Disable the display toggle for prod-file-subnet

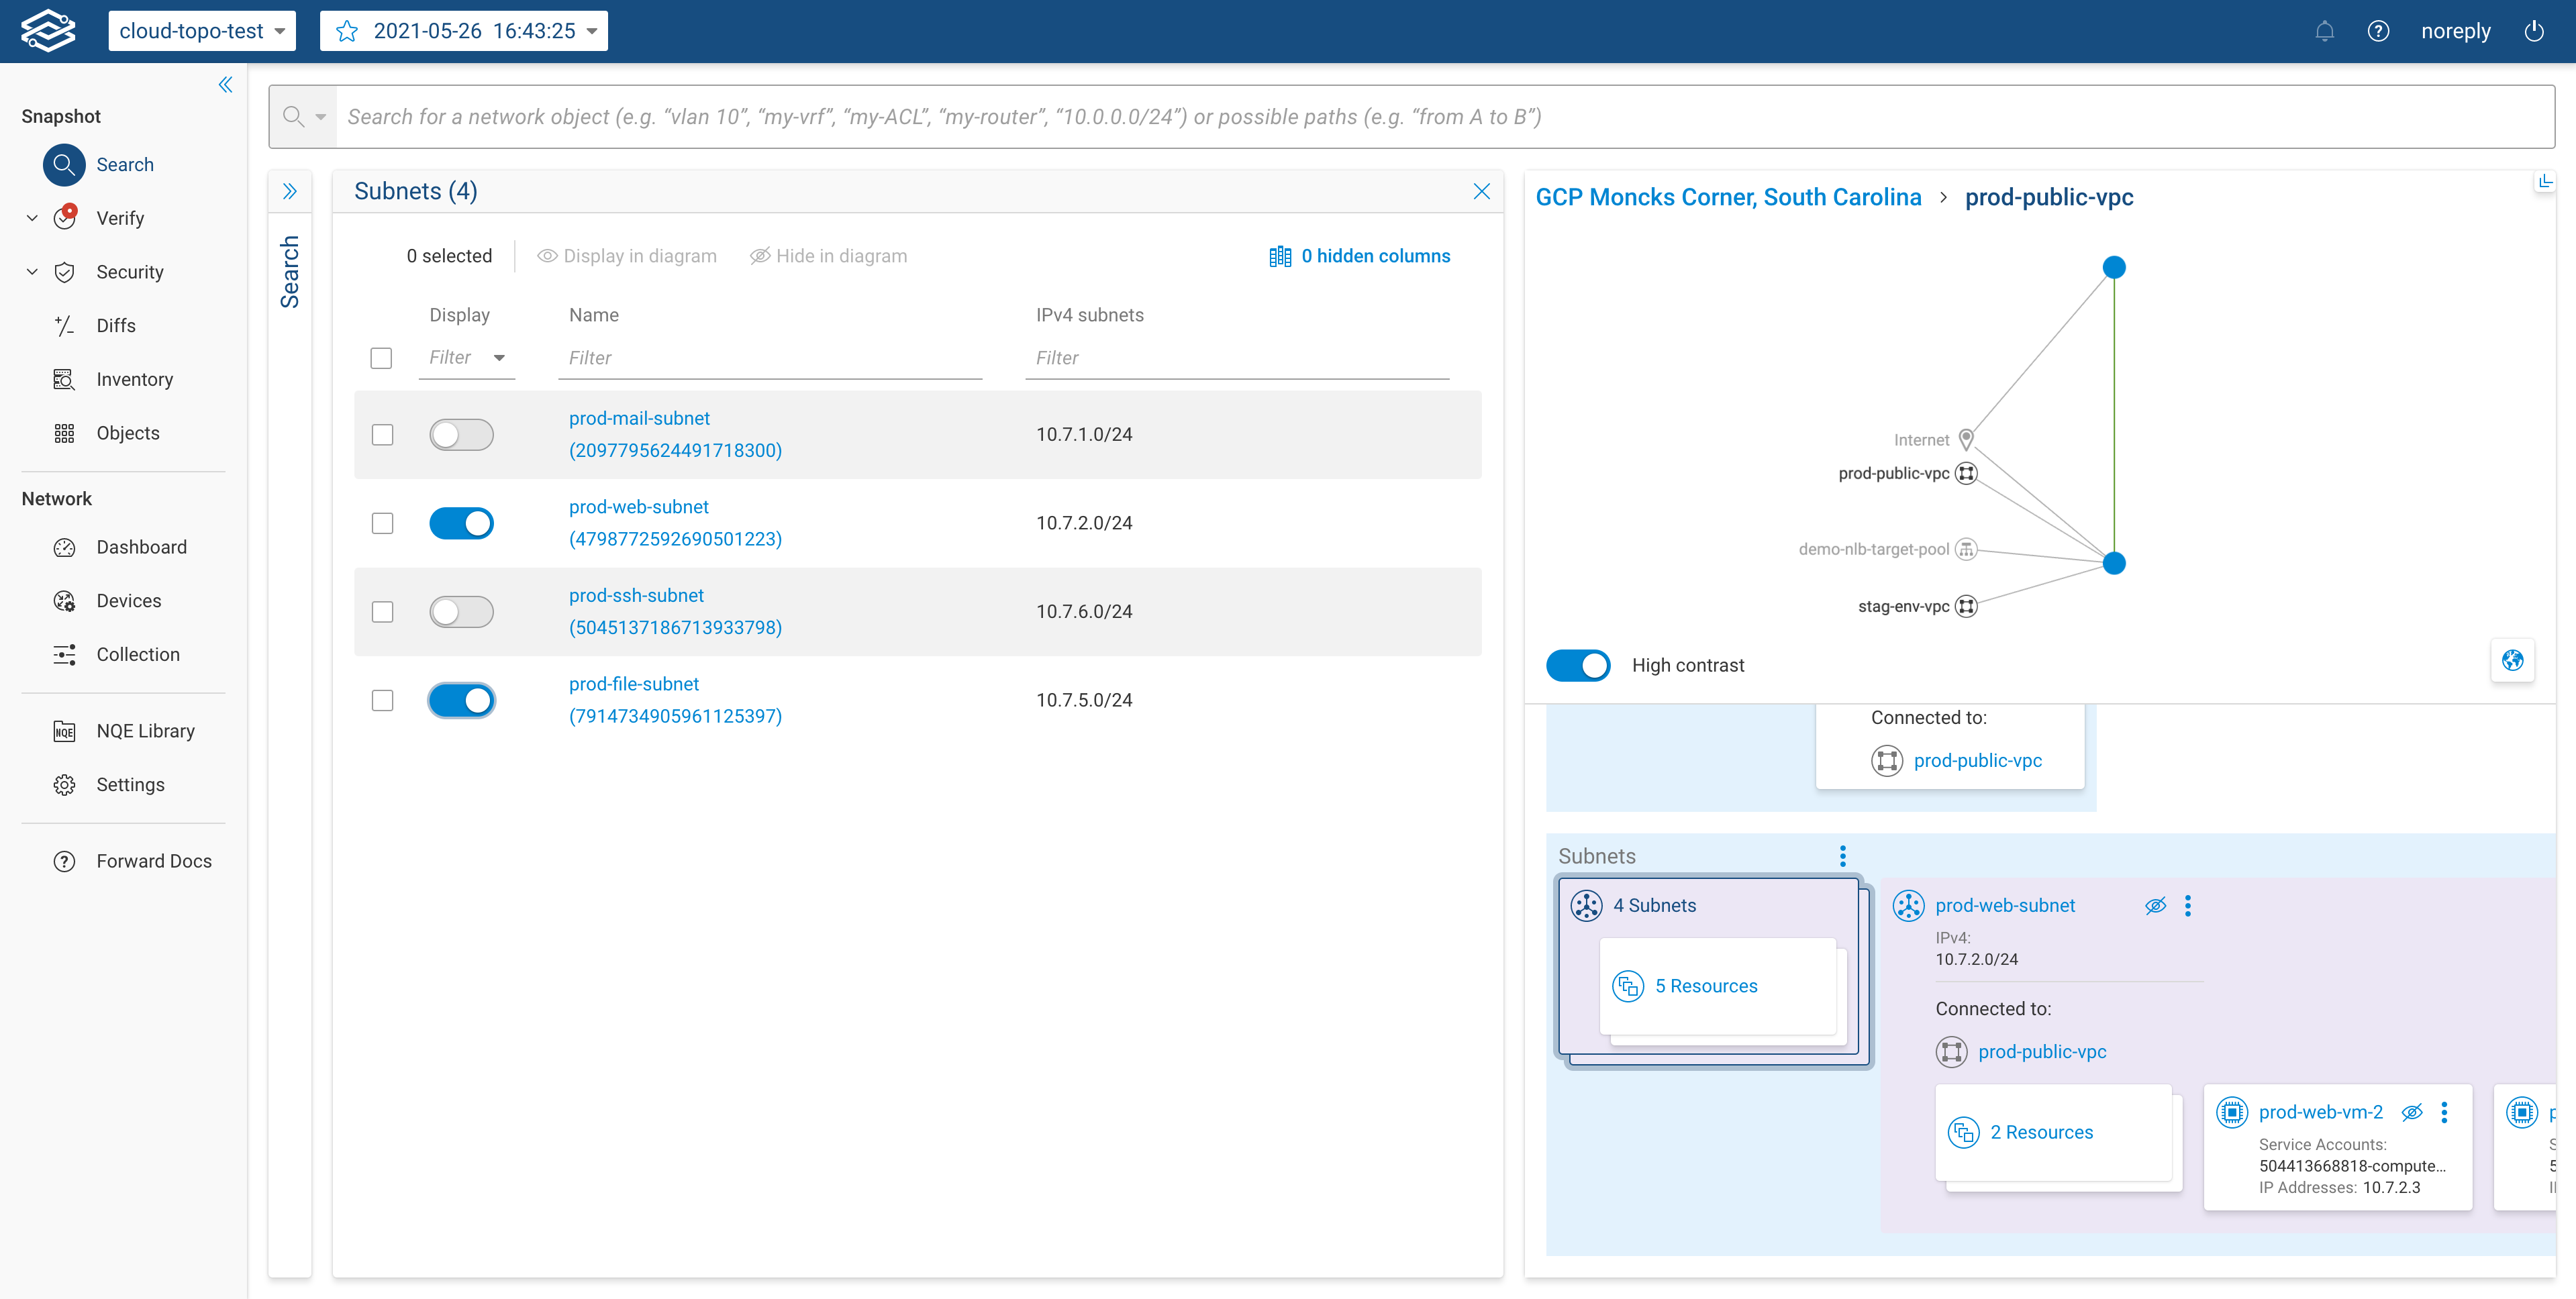pyautogui.click(x=461, y=700)
